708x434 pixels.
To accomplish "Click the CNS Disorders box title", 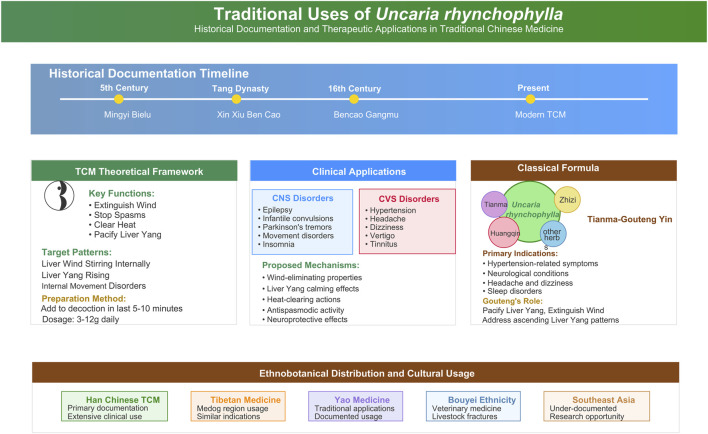I will 303,198.
